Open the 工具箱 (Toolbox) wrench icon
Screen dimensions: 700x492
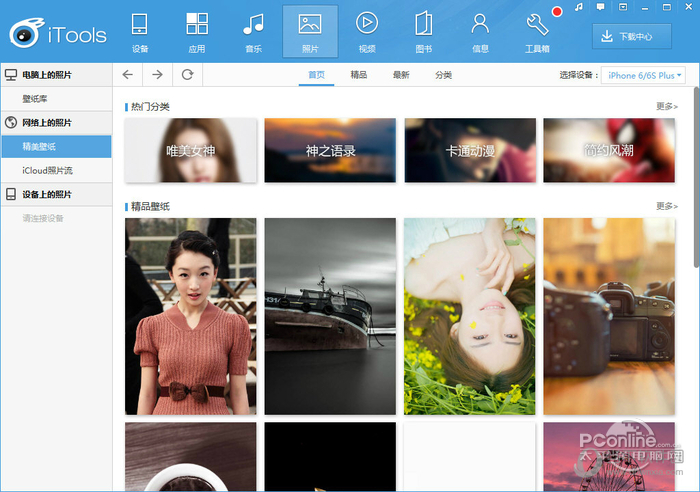(x=537, y=29)
